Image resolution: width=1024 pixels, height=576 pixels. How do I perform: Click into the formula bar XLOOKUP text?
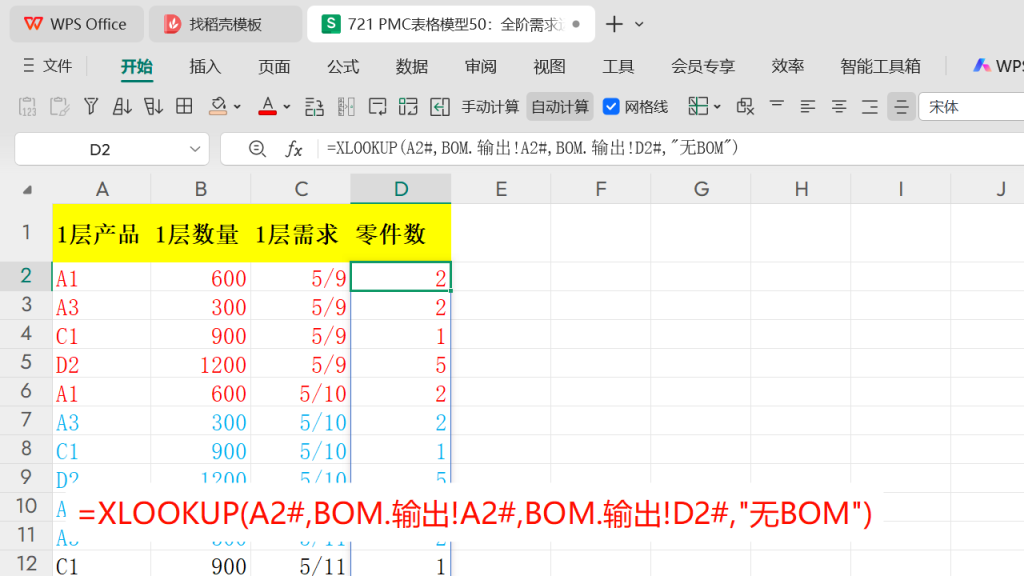(532, 148)
